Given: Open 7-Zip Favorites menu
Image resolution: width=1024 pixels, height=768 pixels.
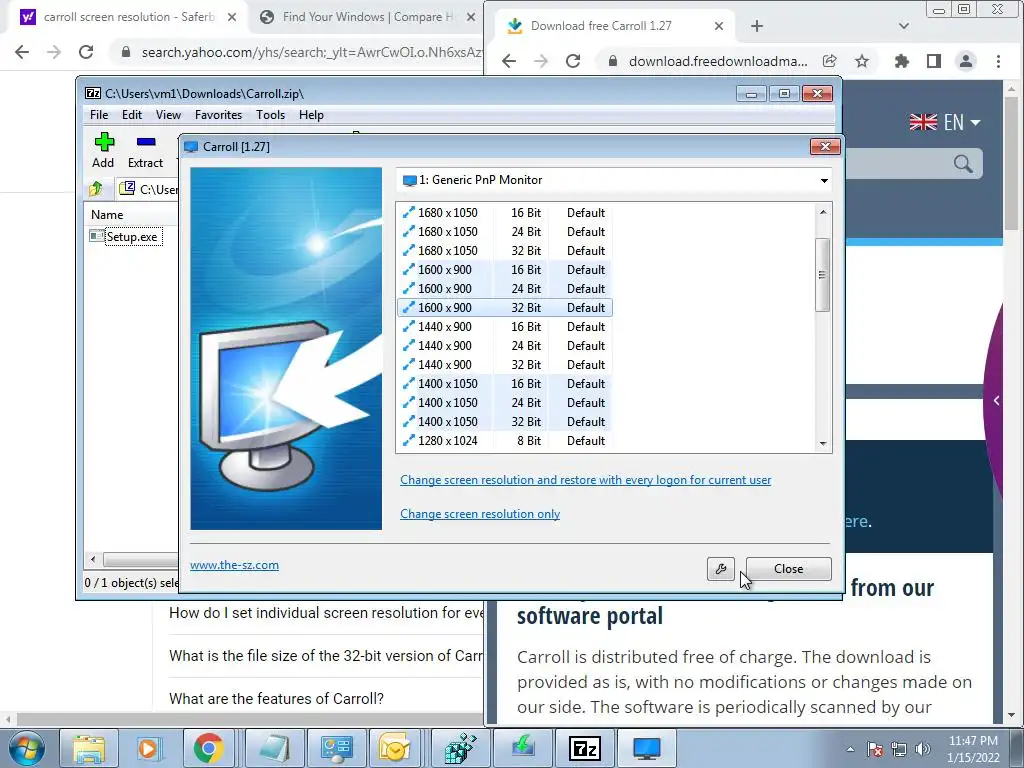Looking at the screenshot, I should pos(219,115).
